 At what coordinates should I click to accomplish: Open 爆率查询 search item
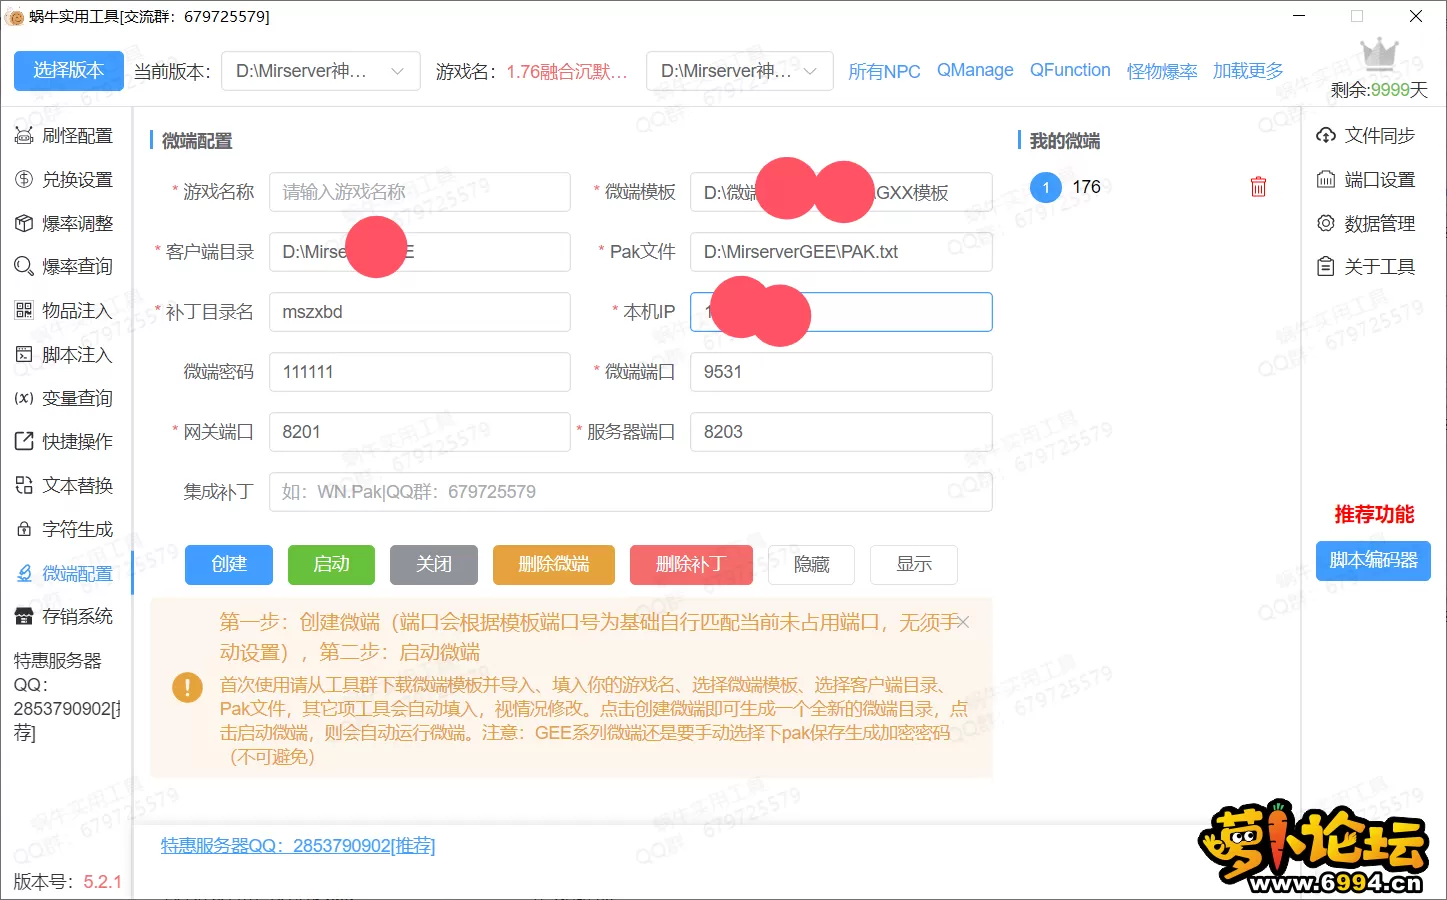pyautogui.click(x=66, y=267)
